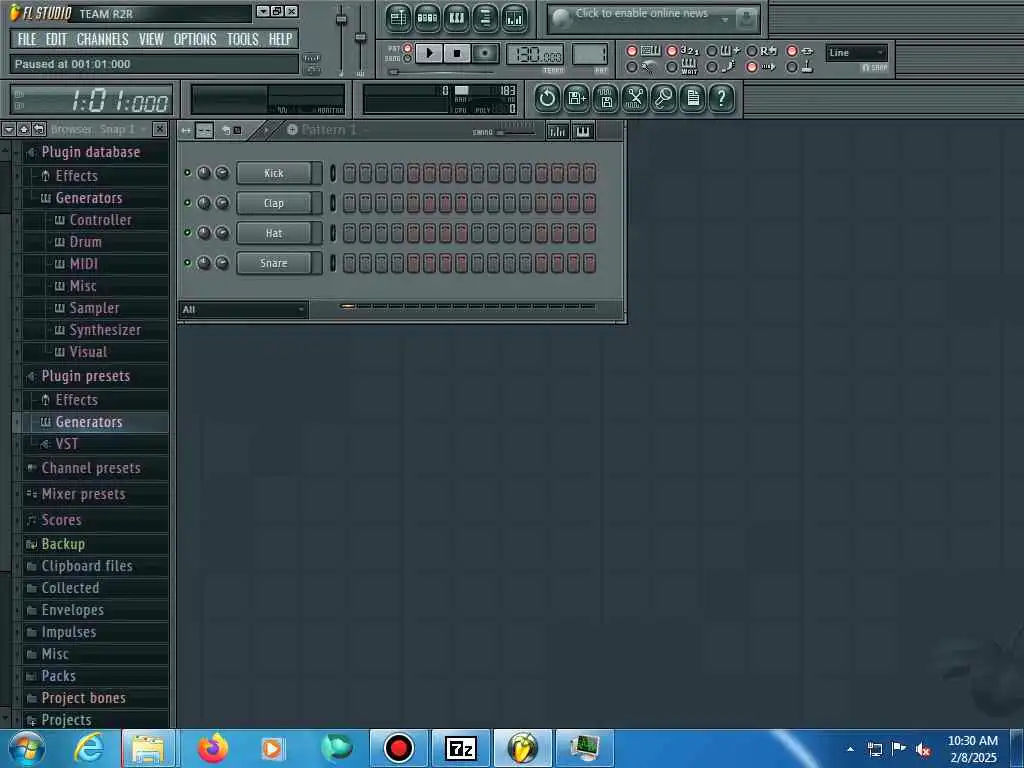The height and width of the screenshot is (768, 1024).
Task: Click the question mark help icon
Action: [x=722, y=99]
